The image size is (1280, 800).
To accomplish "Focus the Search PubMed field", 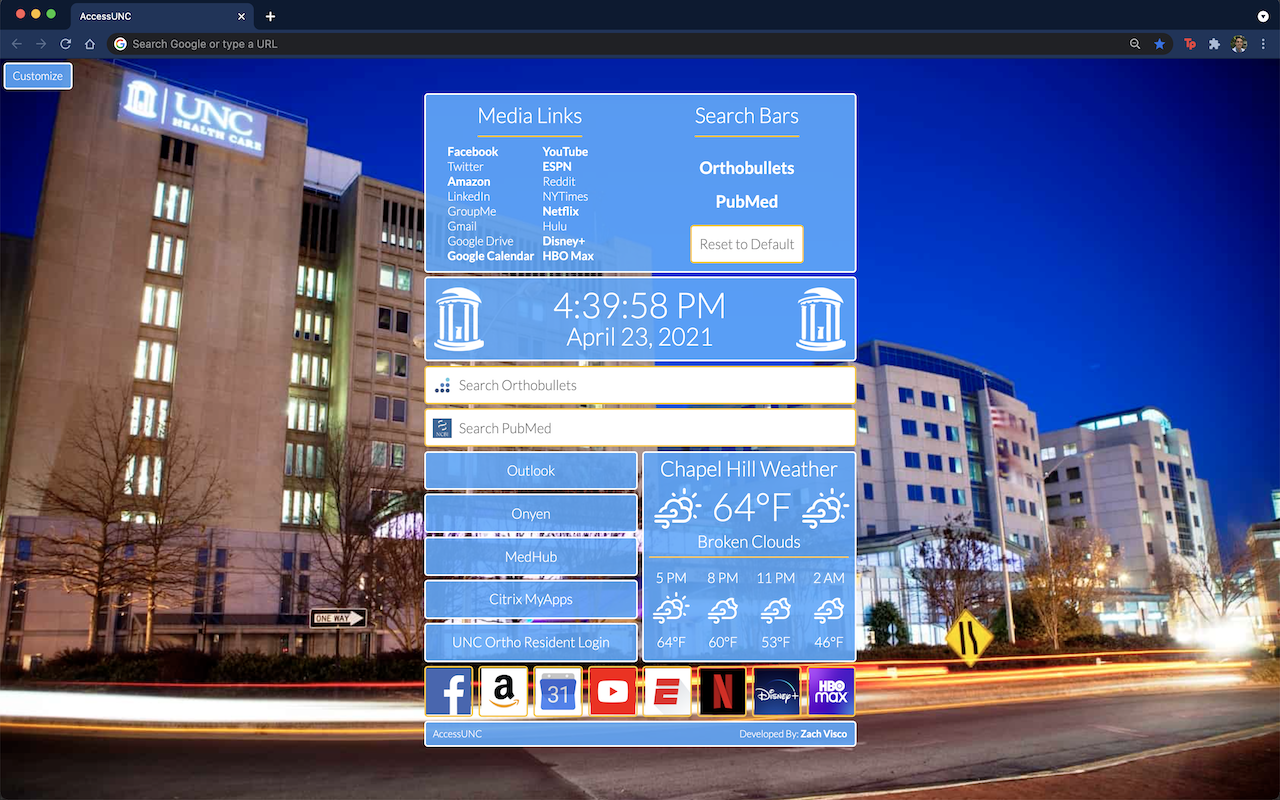I will 640,428.
